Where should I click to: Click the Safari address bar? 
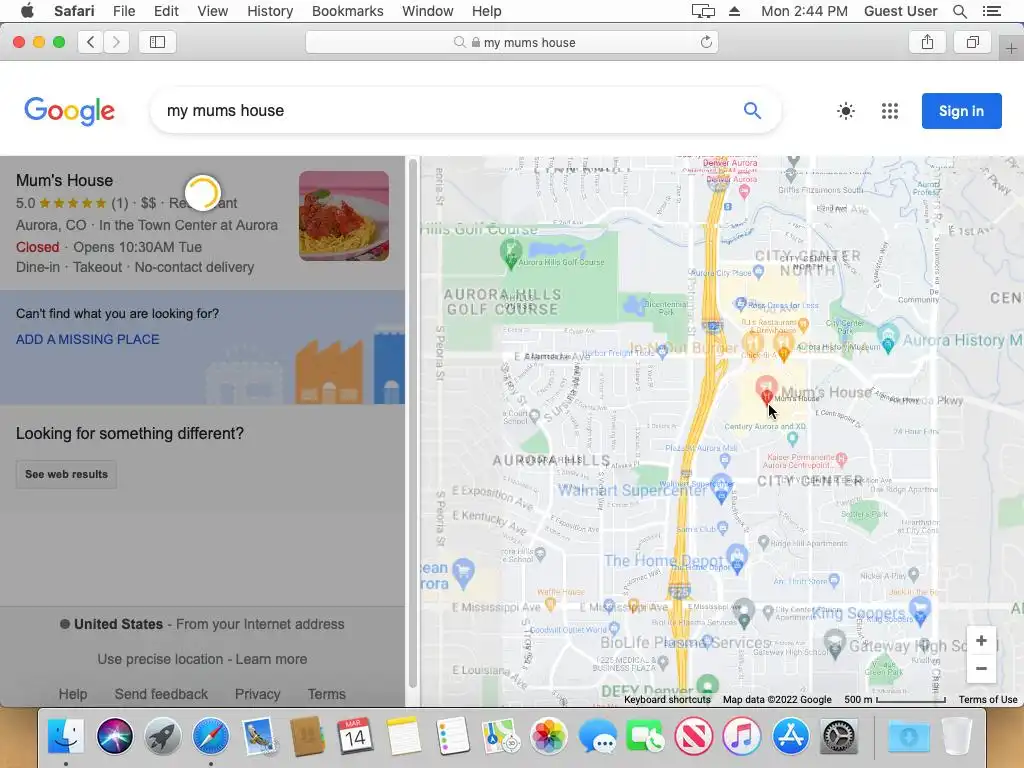(512, 42)
